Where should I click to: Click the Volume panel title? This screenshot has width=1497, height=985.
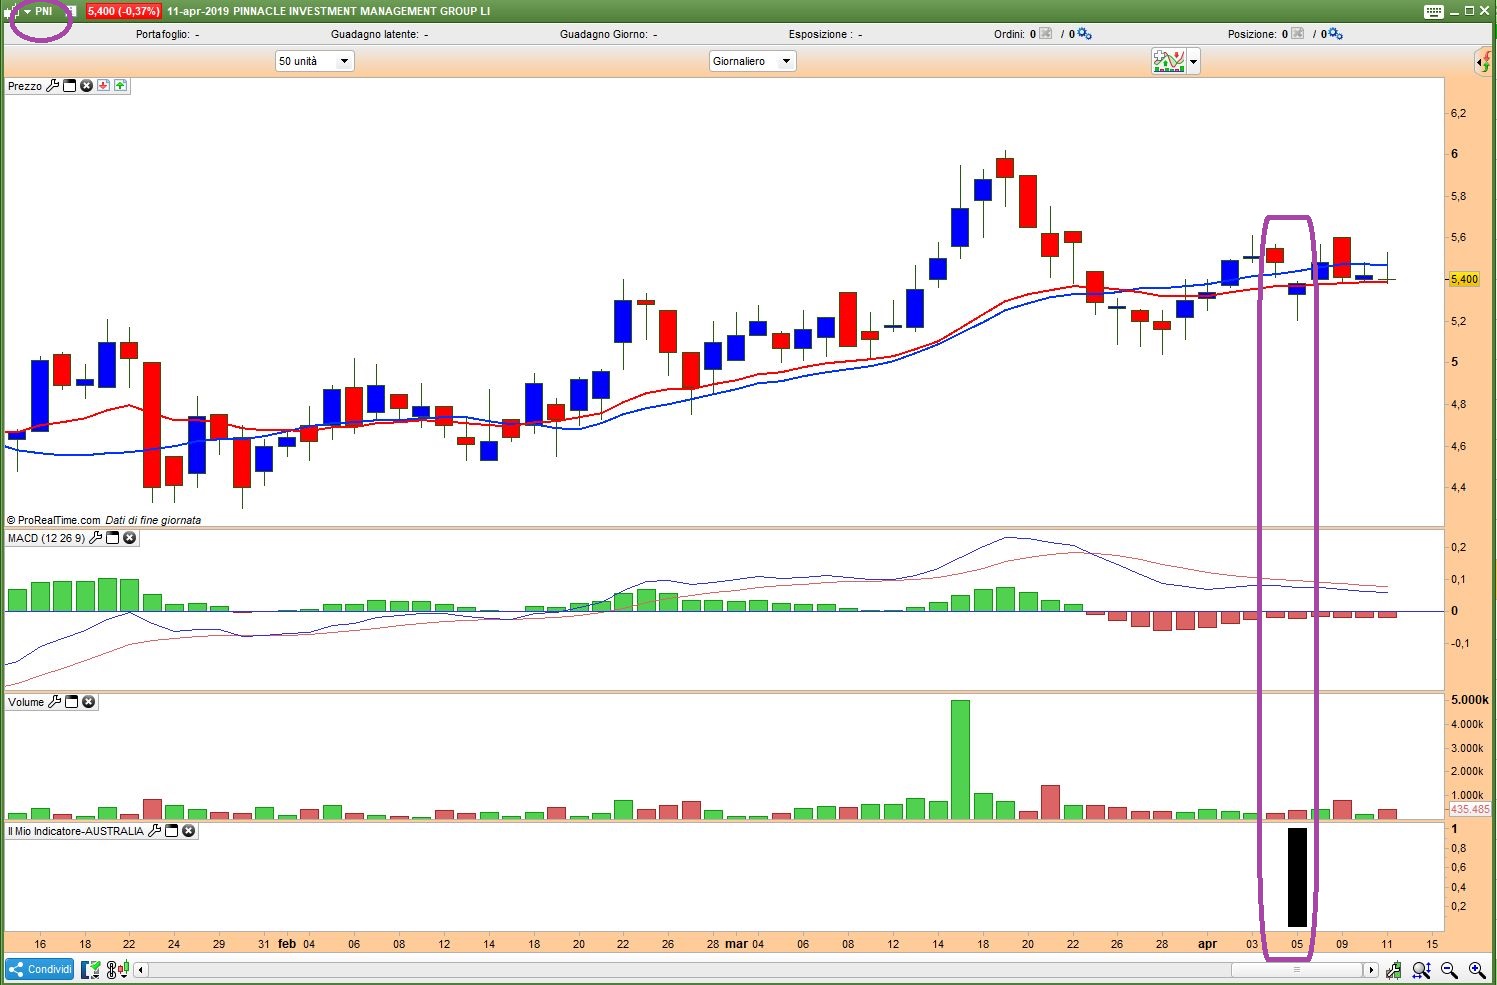coord(26,702)
